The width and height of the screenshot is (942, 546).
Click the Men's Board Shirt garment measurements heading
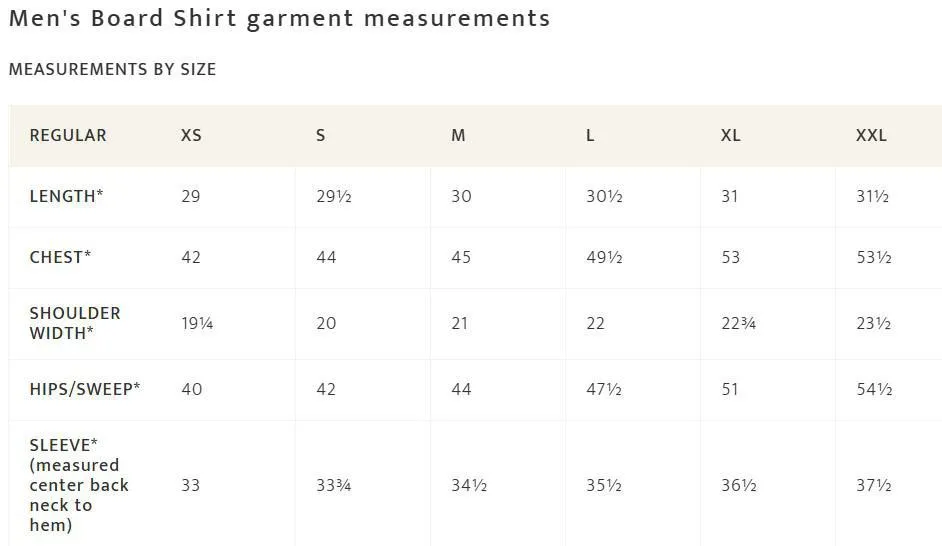click(x=279, y=19)
